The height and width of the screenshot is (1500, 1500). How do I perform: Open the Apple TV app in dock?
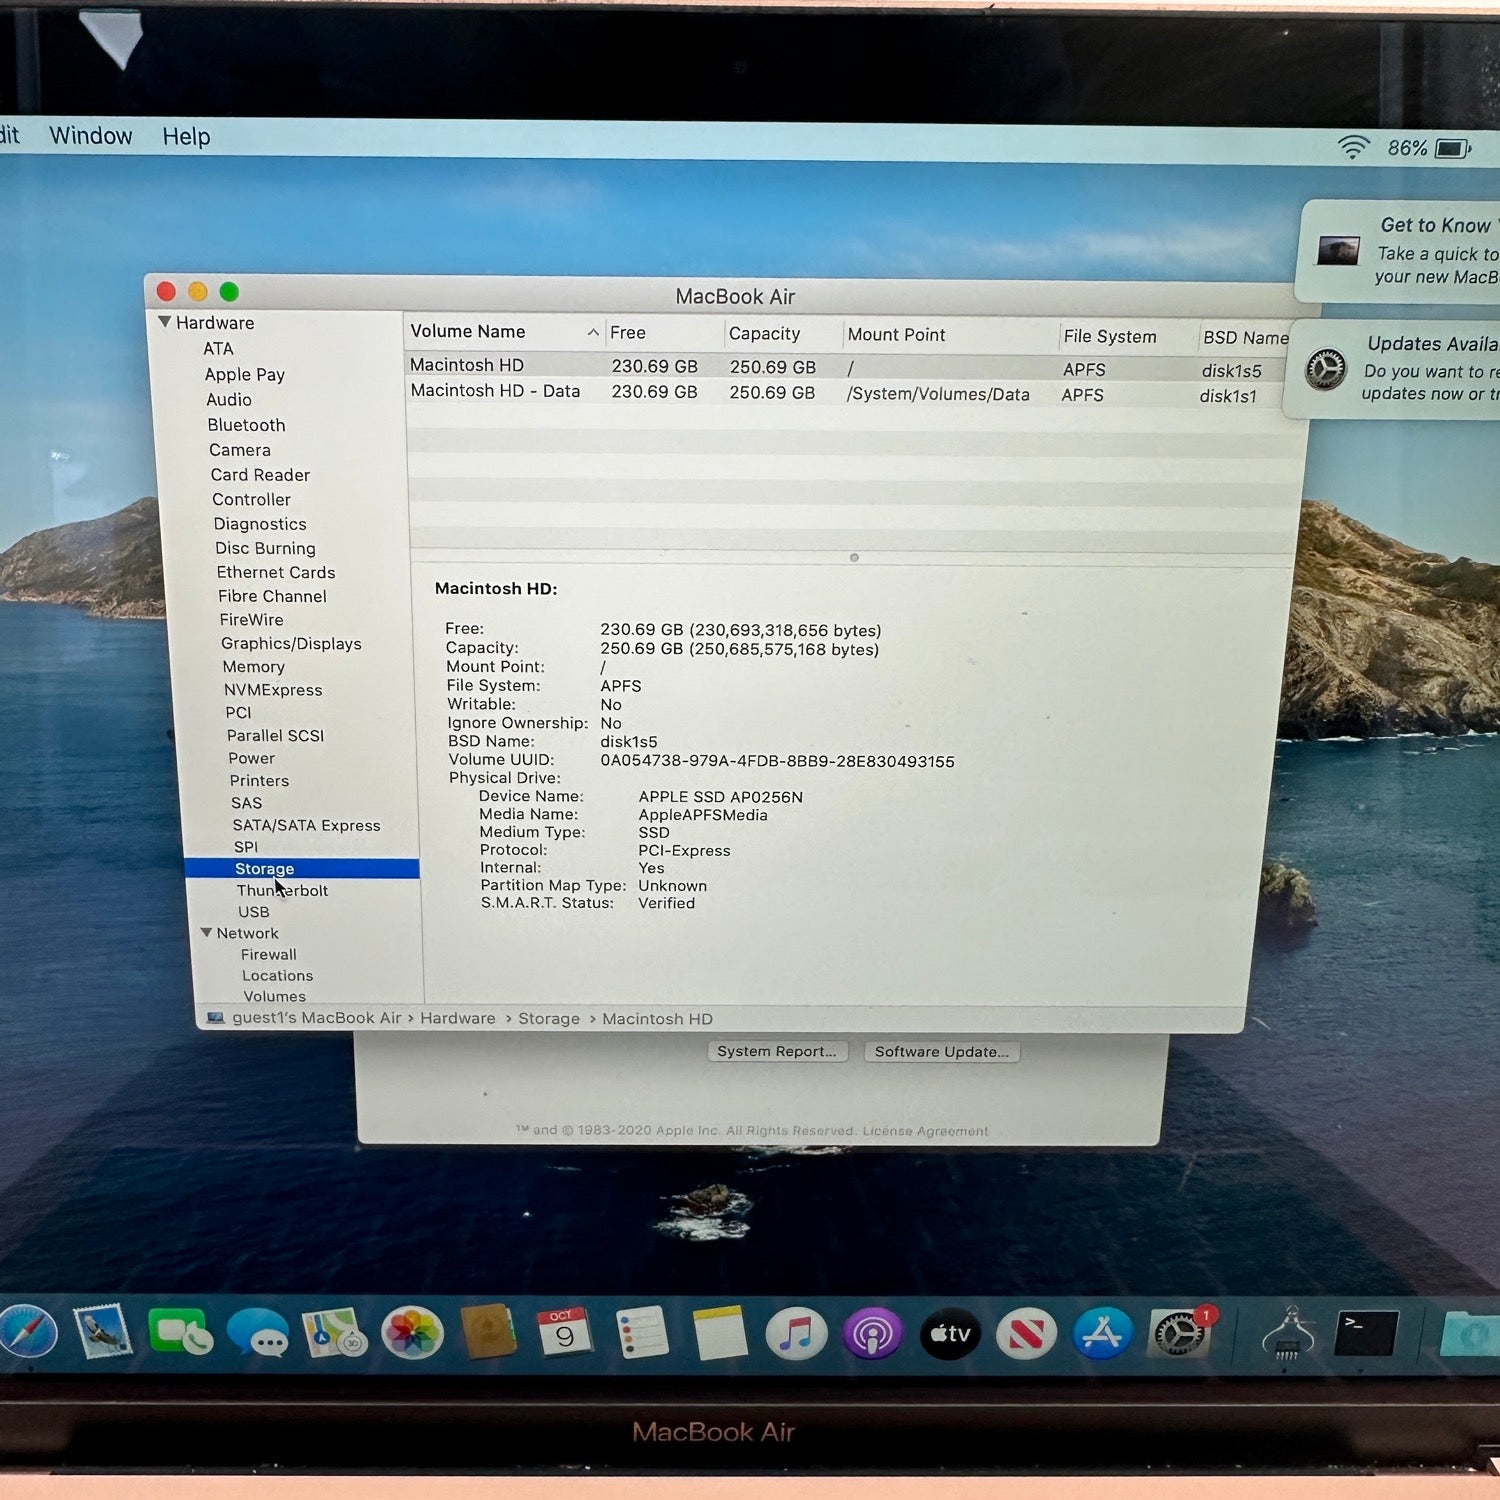tap(950, 1334)
